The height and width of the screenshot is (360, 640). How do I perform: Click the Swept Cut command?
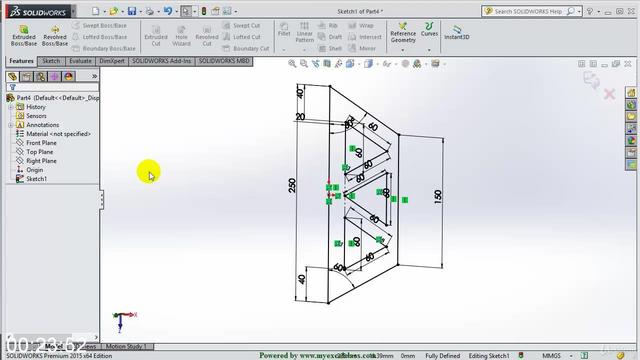[241, 25]
